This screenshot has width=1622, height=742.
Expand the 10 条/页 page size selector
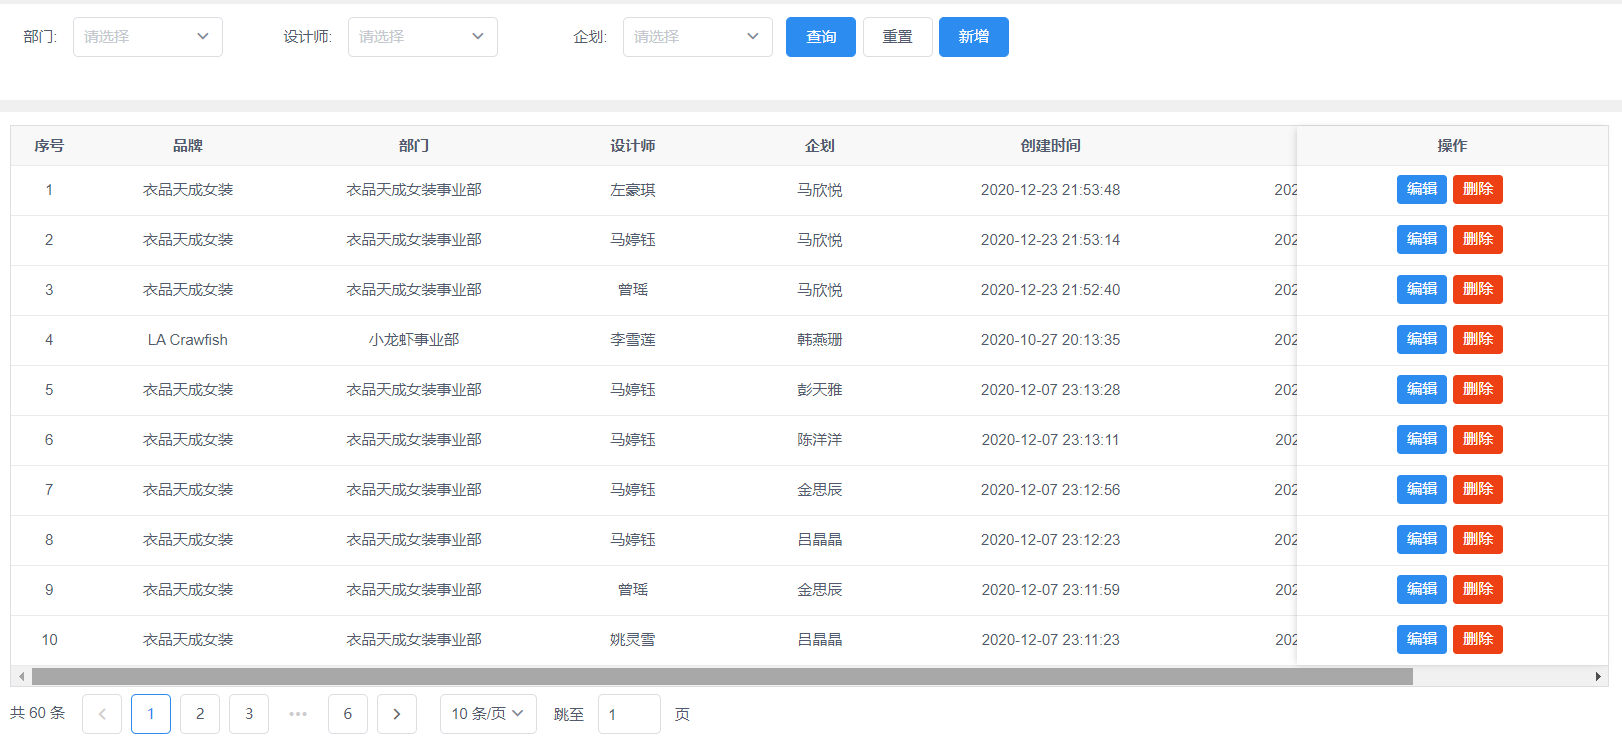tap(488, 714)
